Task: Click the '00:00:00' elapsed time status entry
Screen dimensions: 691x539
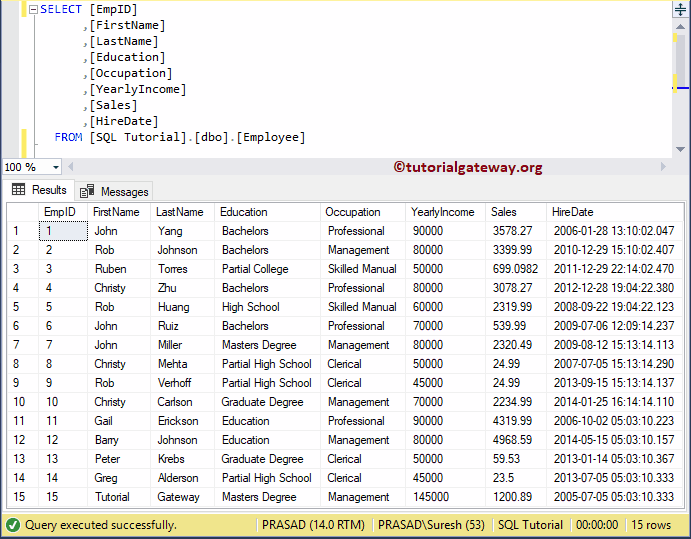Action: pos(597,525)
